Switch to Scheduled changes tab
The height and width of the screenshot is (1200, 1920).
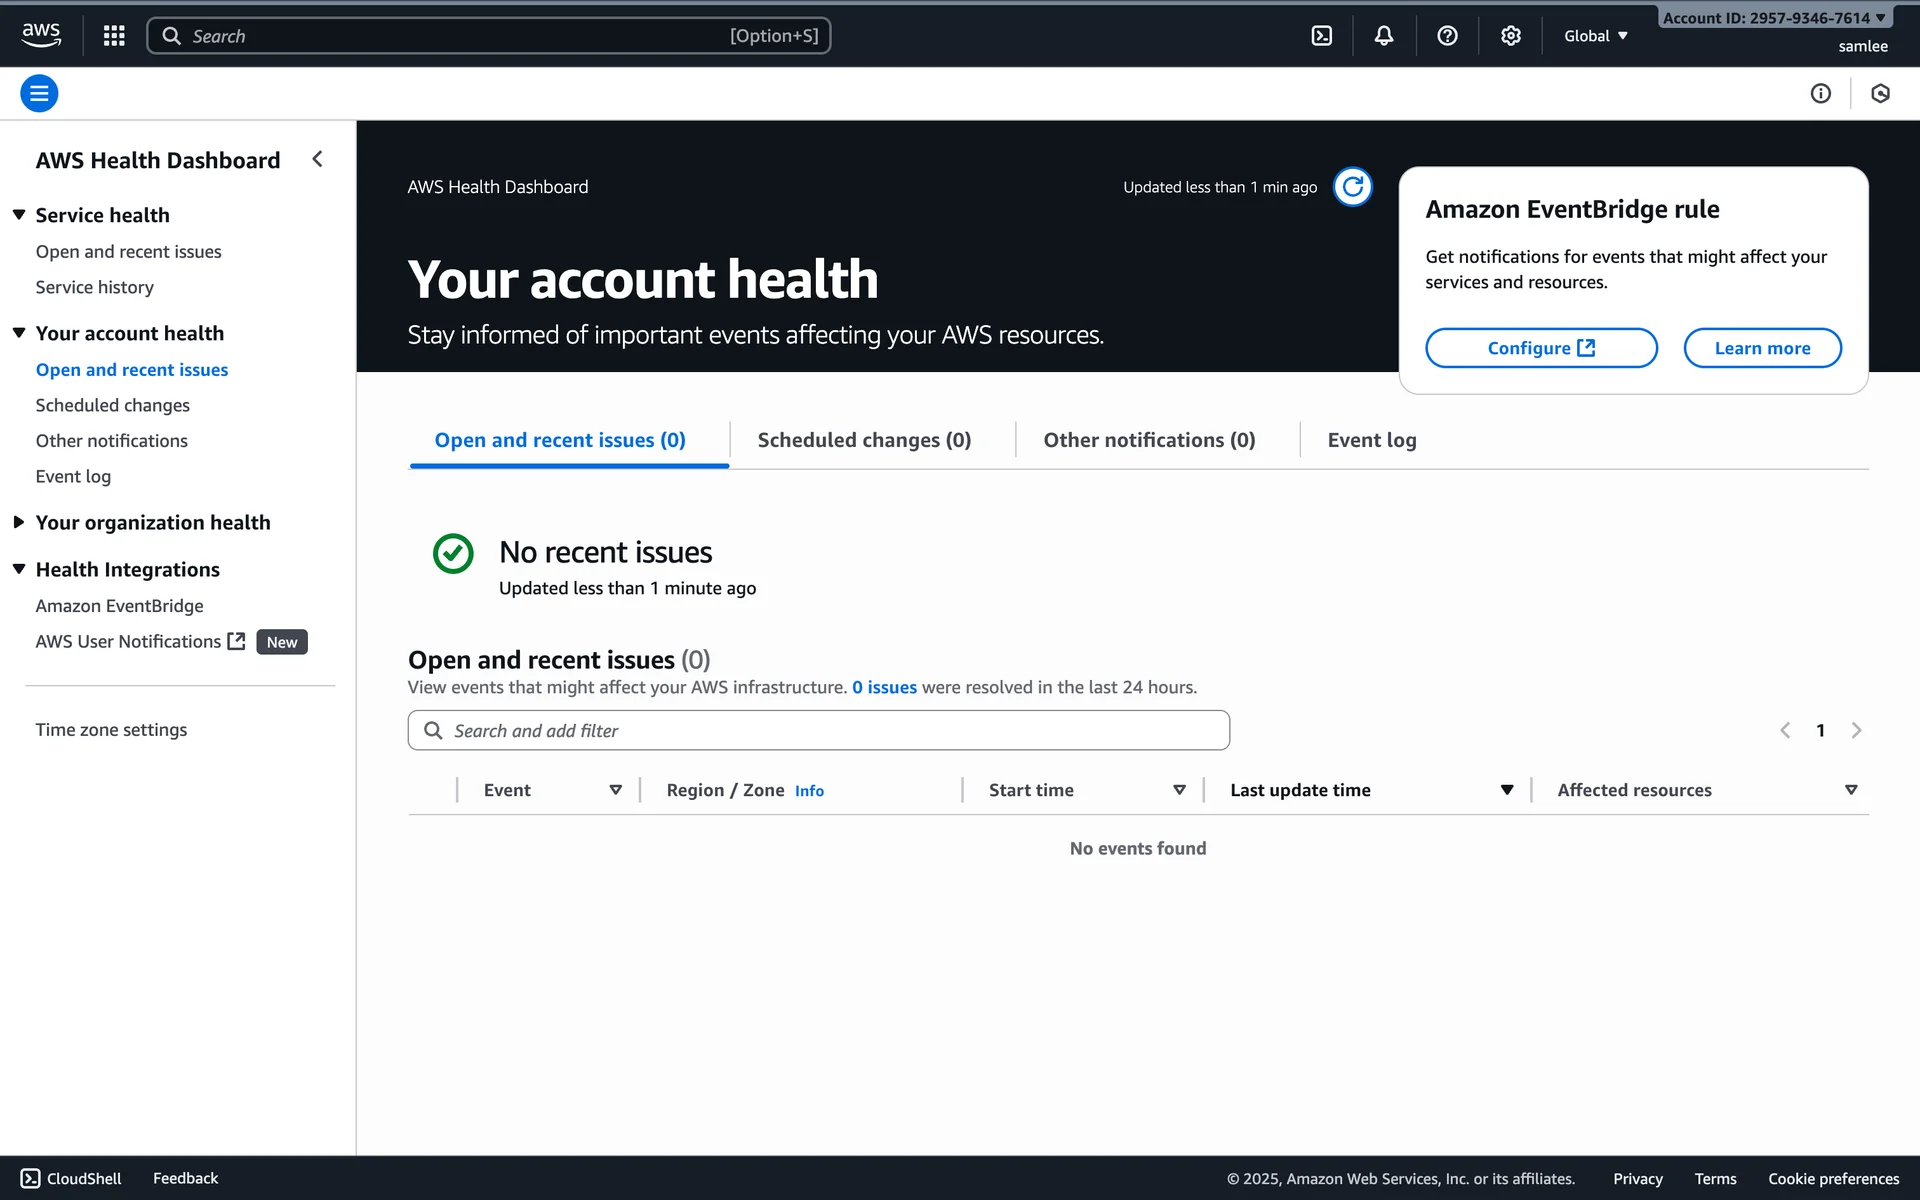pyautogui.click(x=864, y=440)
